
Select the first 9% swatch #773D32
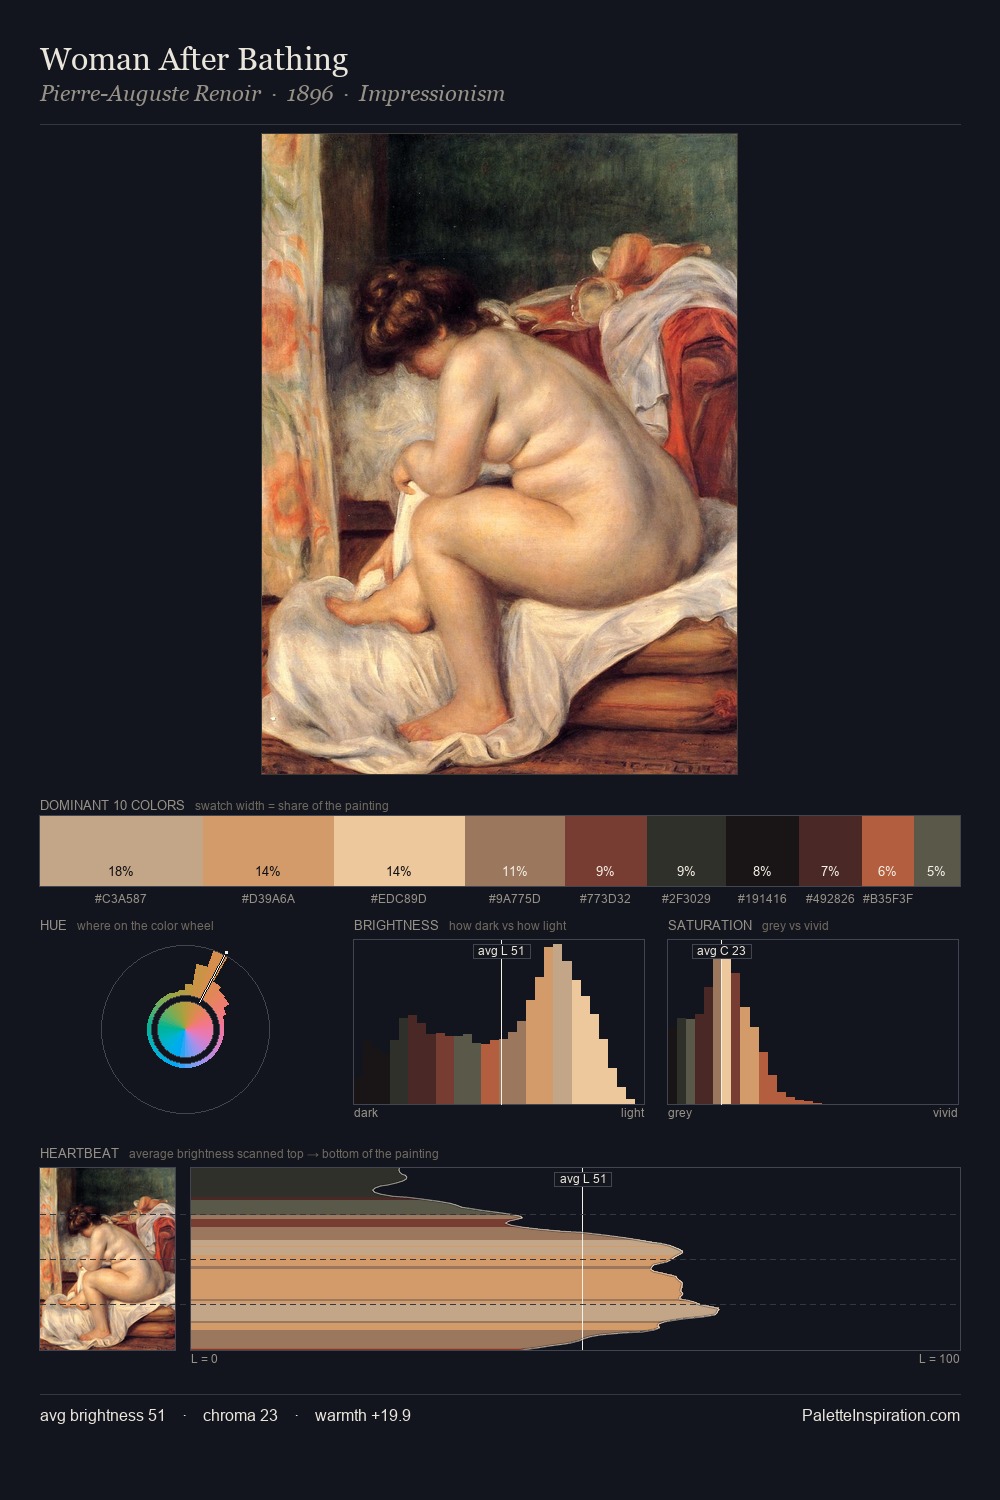pyautogui.click(x=606, y=851)
